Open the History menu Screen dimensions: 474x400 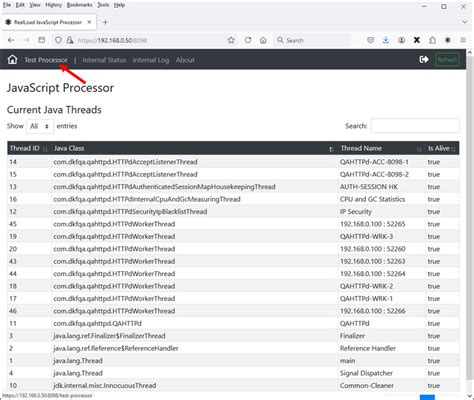[x=53, y=5]
